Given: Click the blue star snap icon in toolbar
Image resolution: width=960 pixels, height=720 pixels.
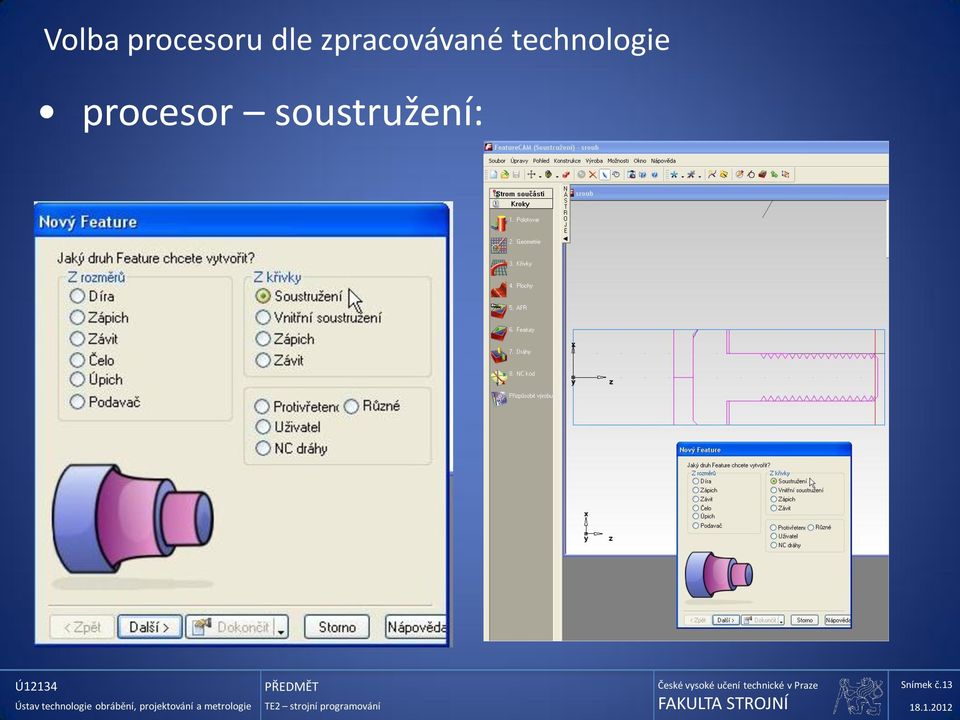Looking at the screenshot, I should point(674,174).
